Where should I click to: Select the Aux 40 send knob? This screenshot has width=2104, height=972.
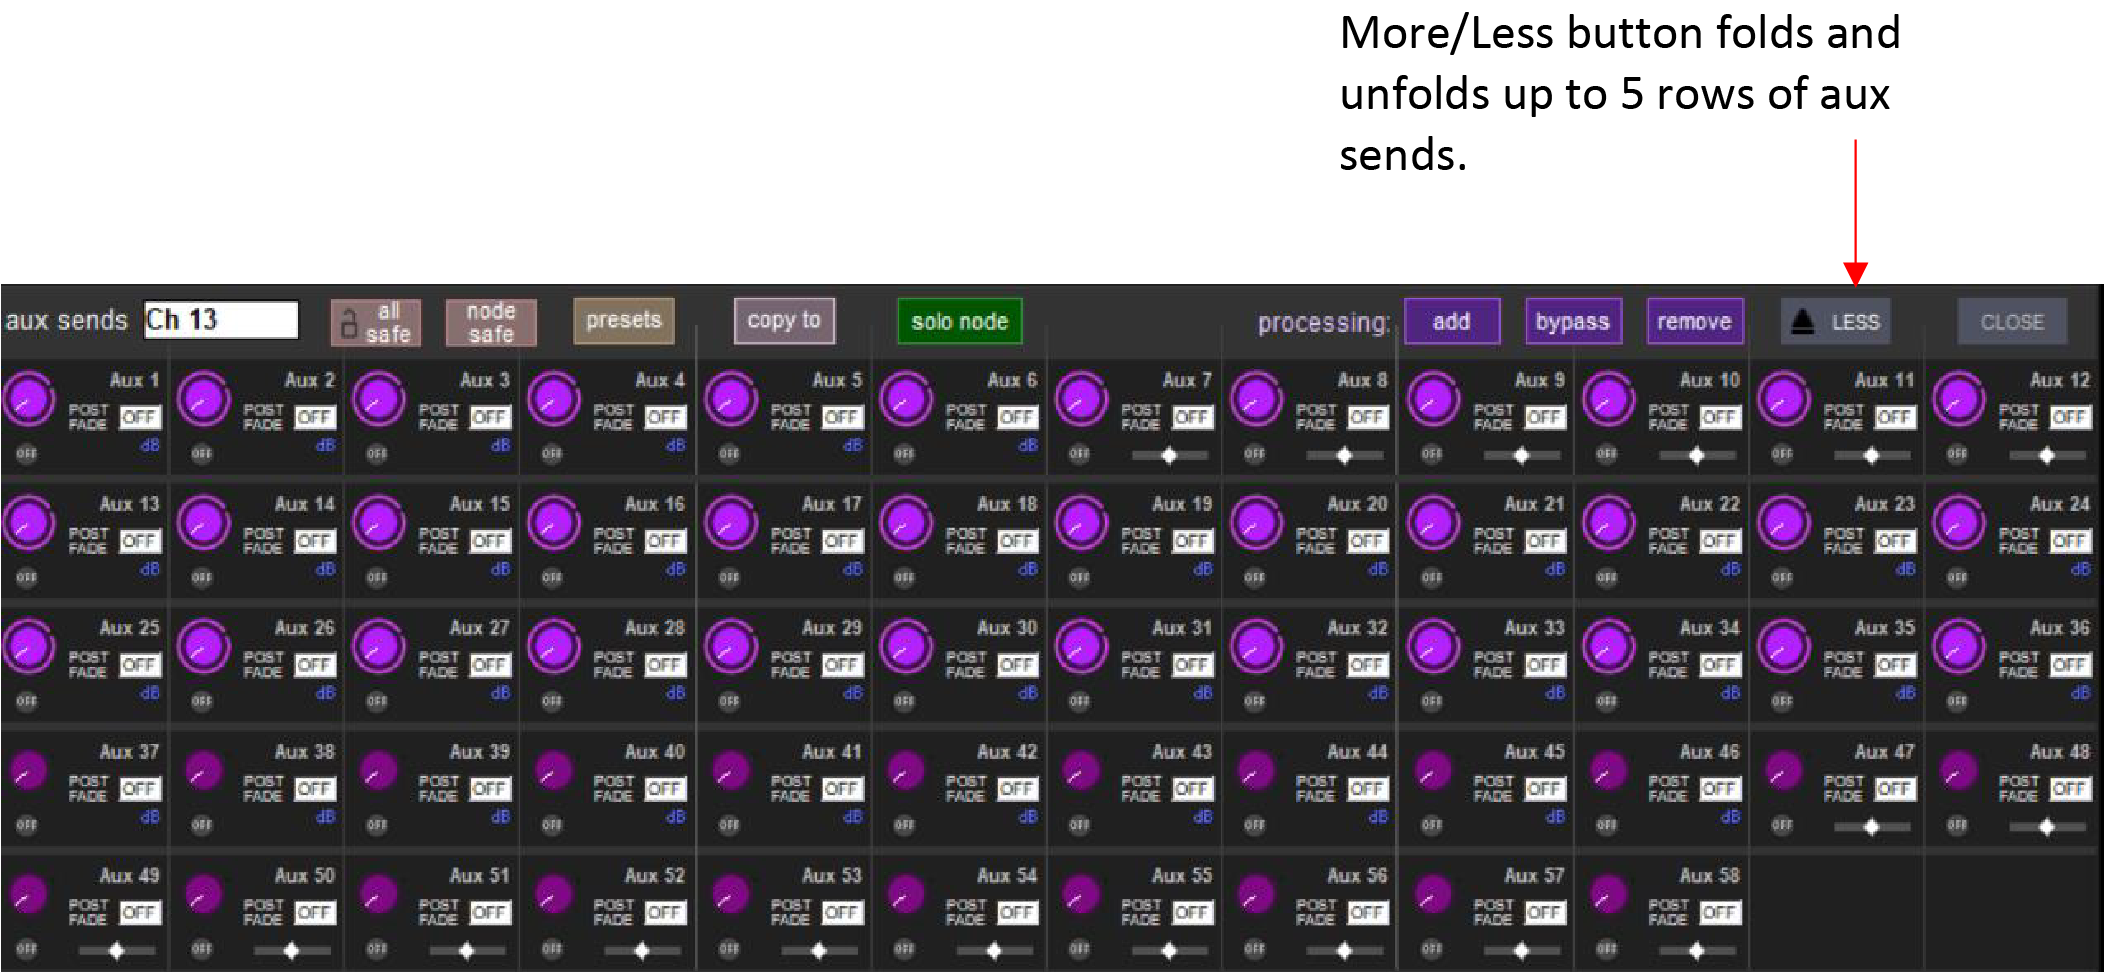554,771
